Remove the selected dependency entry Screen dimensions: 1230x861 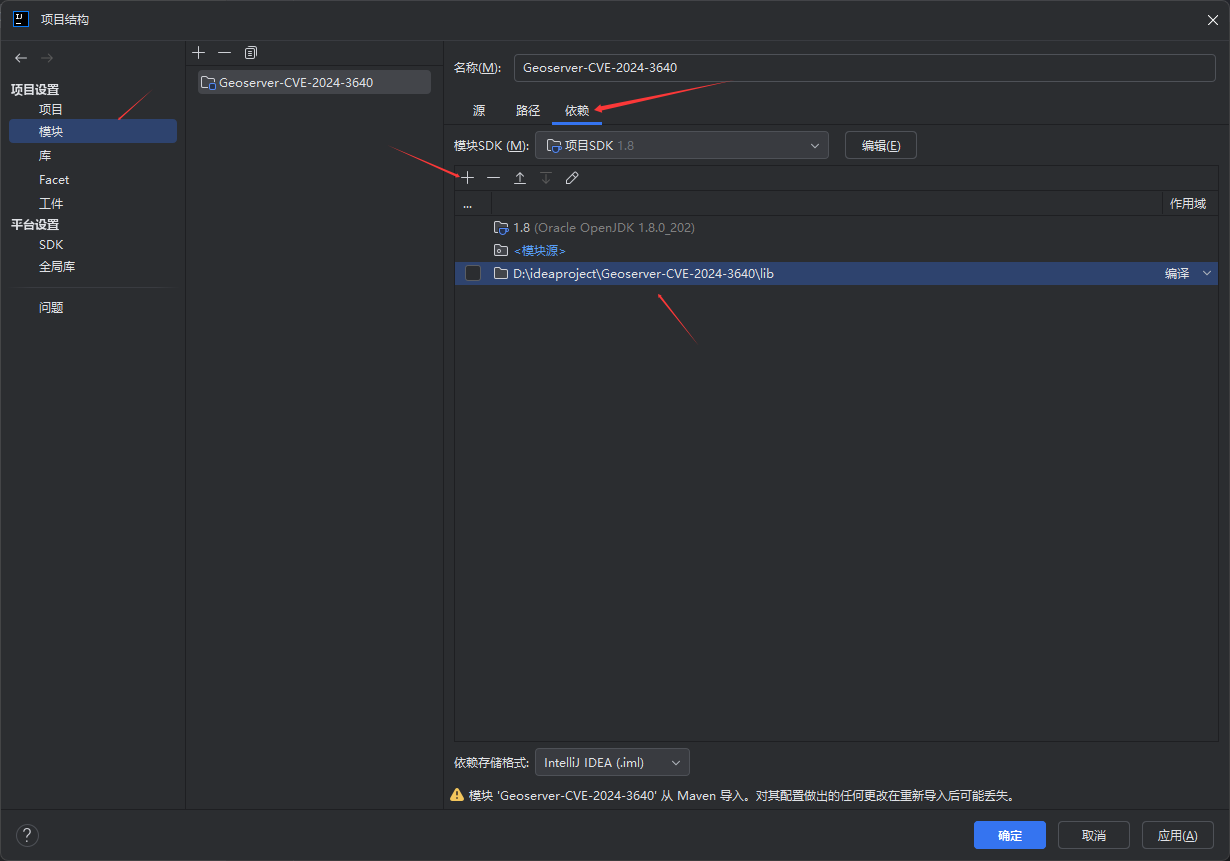point(493,178)
